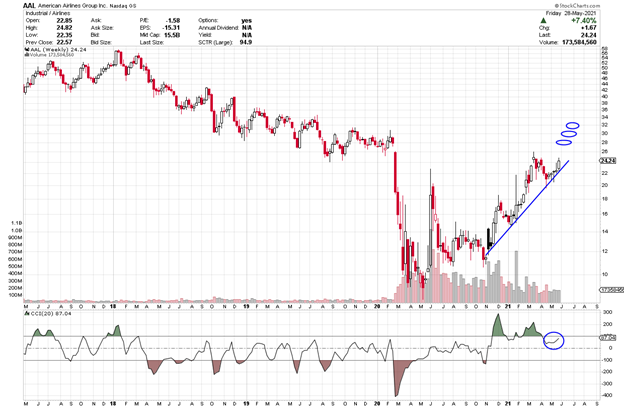The image size is (624, 408).
Task: Click the Options value yes
Action: (246, 20)
